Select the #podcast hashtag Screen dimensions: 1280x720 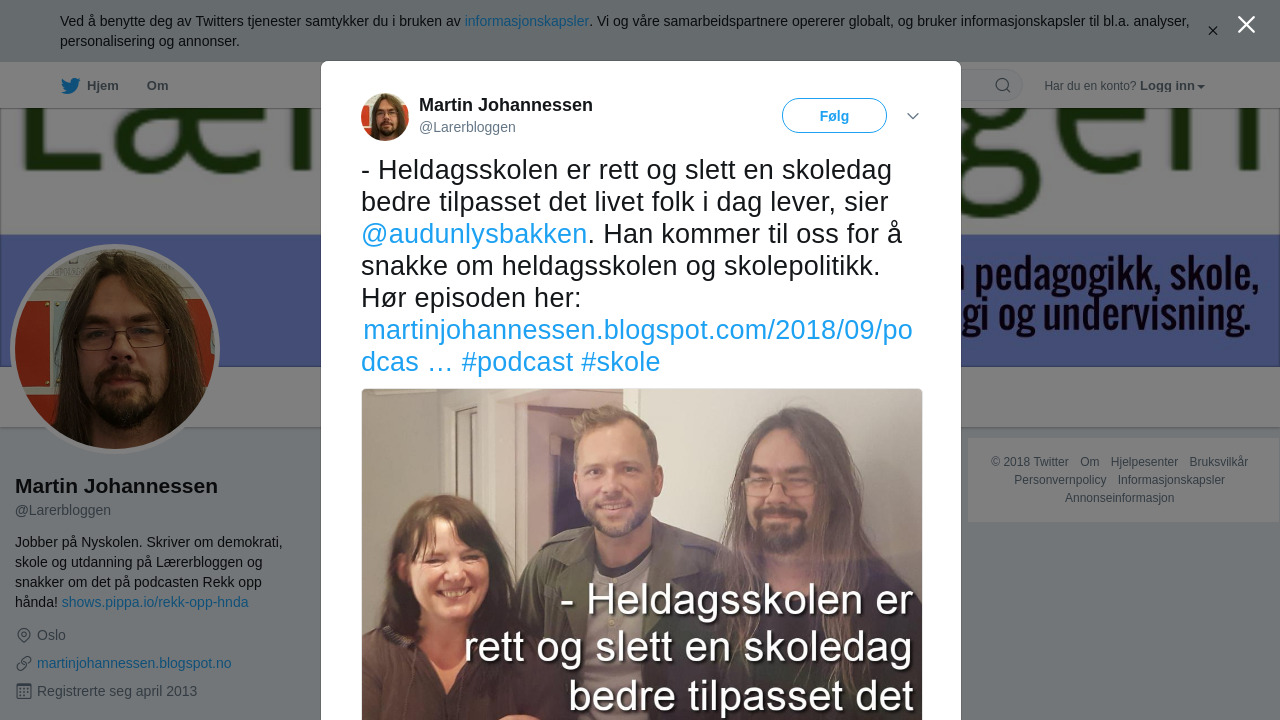click(517, 362)
